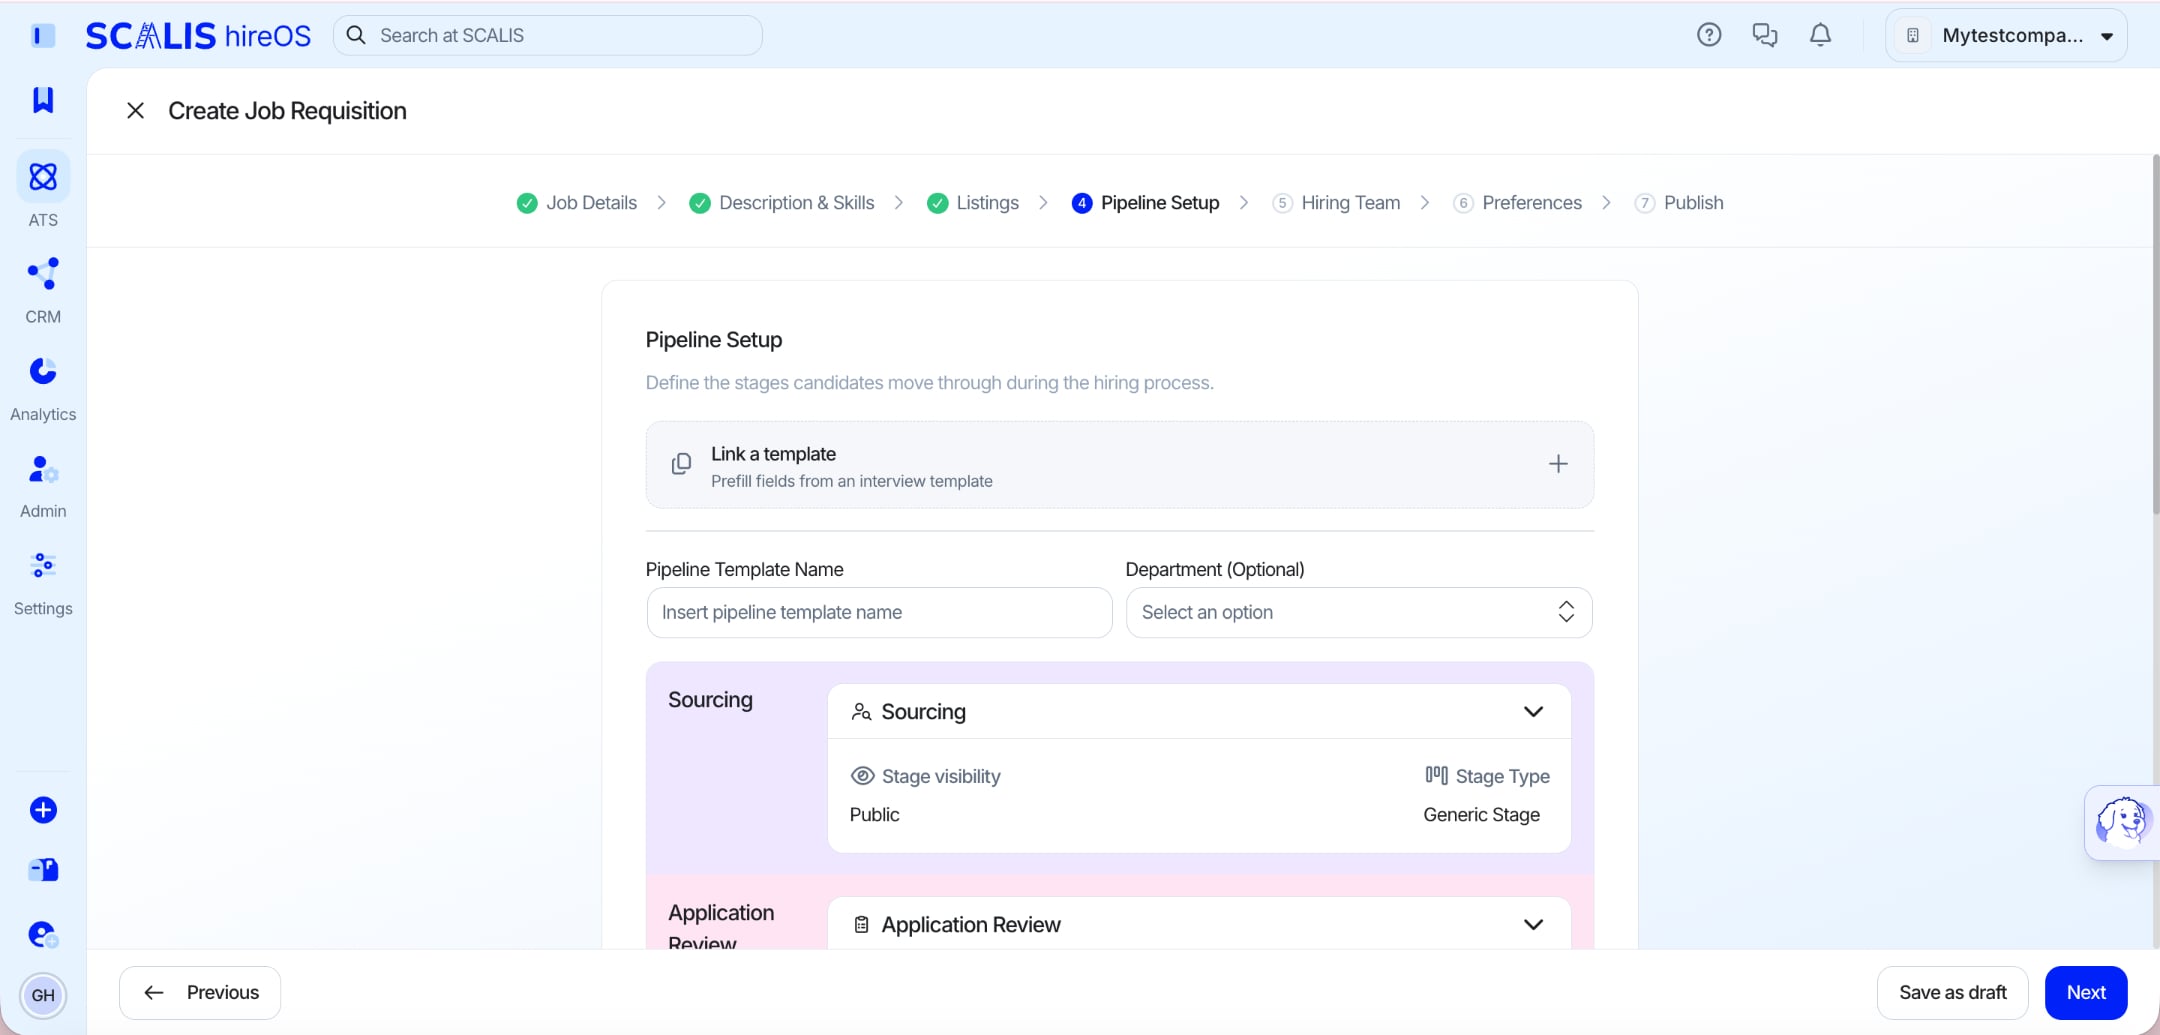Viewport: 2160px width, 1035px height.
Task: Open the Analytics module
Action: (x=43, y=389)
